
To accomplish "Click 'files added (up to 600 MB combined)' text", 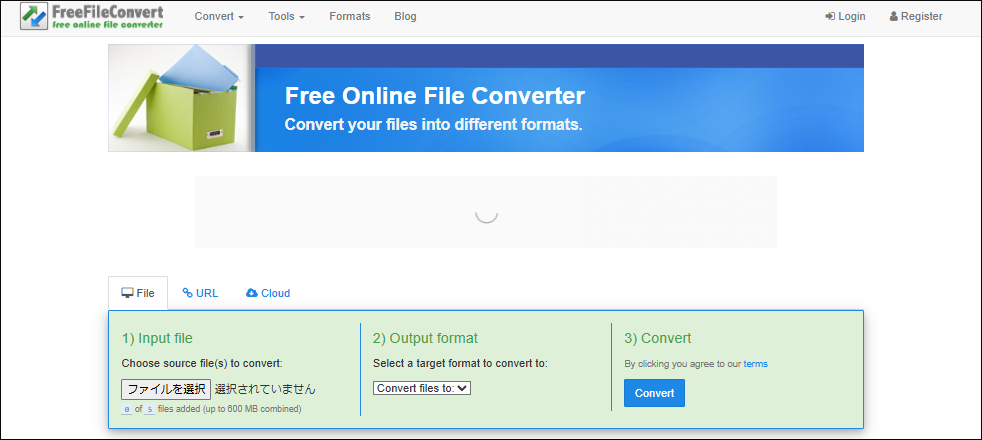I will (x=230, y=409).
